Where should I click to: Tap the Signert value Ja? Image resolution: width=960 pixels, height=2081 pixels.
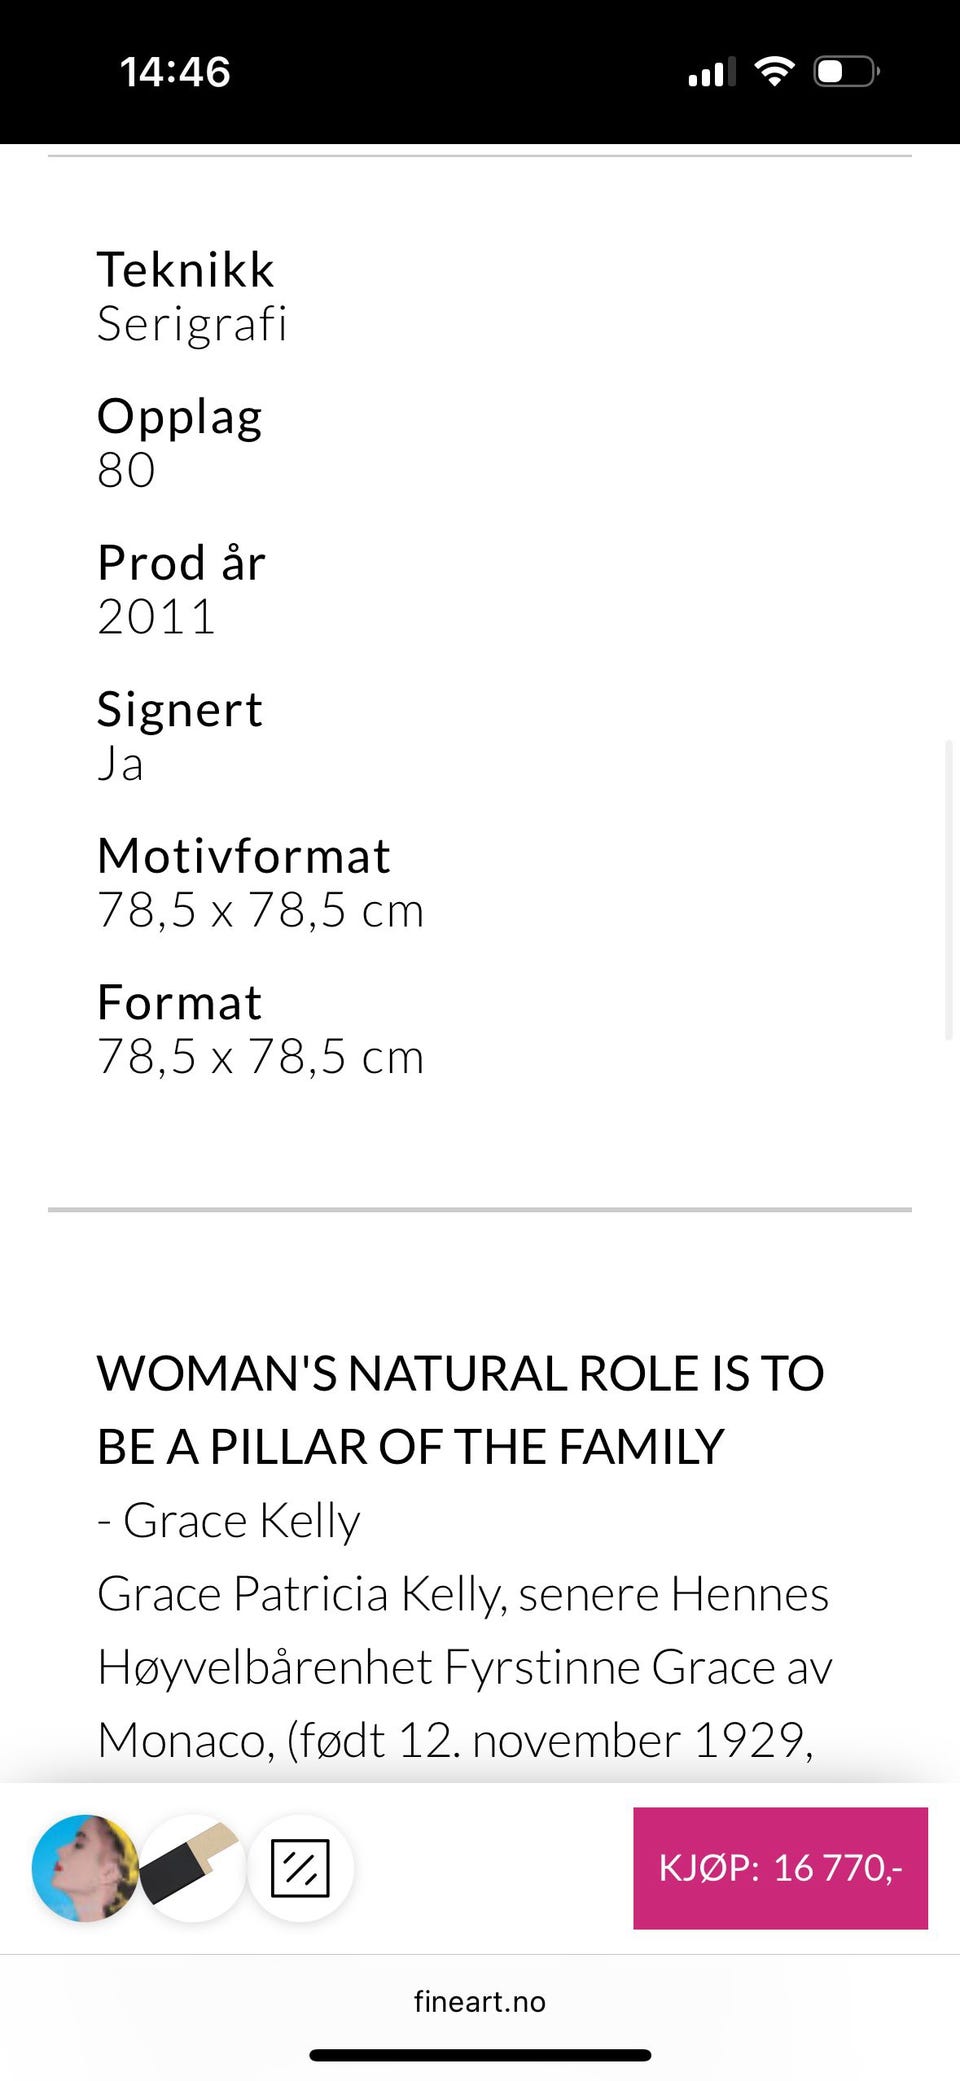tap(120, 764)
